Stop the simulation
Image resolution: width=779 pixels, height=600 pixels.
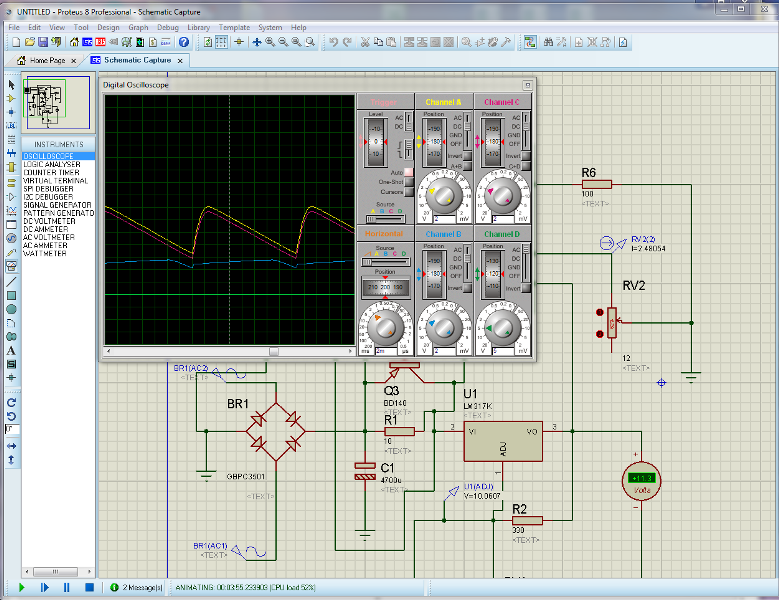[x=89, y=588]
